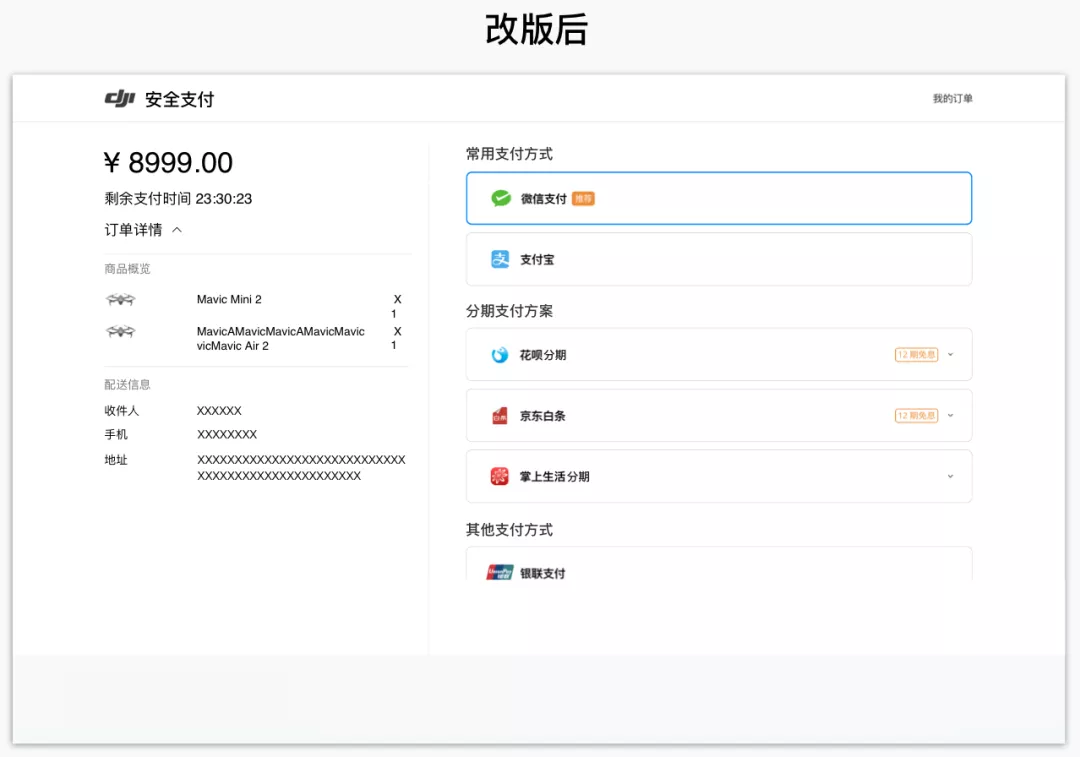The height and width of the screenshot is (757, 1080).
Task: Expand 花呗分期 installment plan options
Action: tap(950, 354)
